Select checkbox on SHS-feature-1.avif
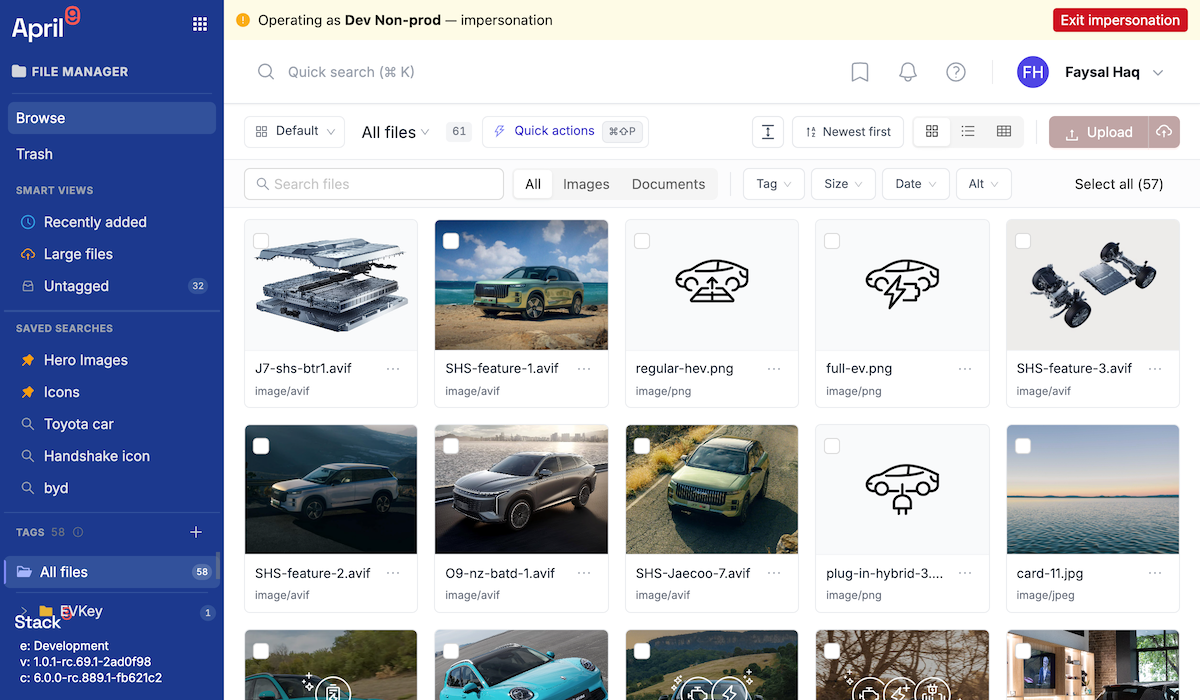This screenshot has height=700, width=1200. point(451,241)
